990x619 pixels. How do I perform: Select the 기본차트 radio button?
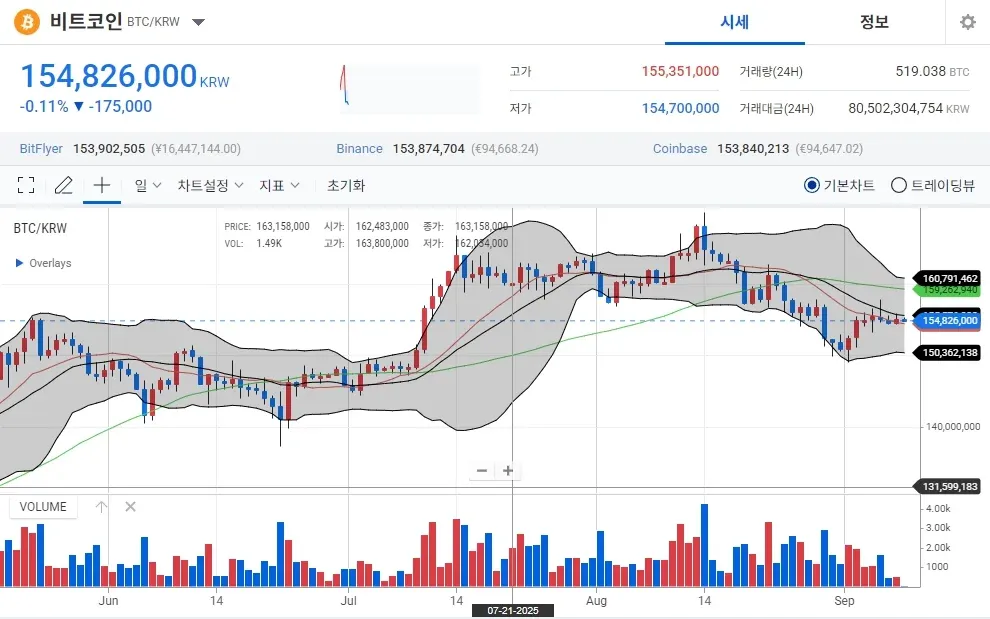[812, 185]
